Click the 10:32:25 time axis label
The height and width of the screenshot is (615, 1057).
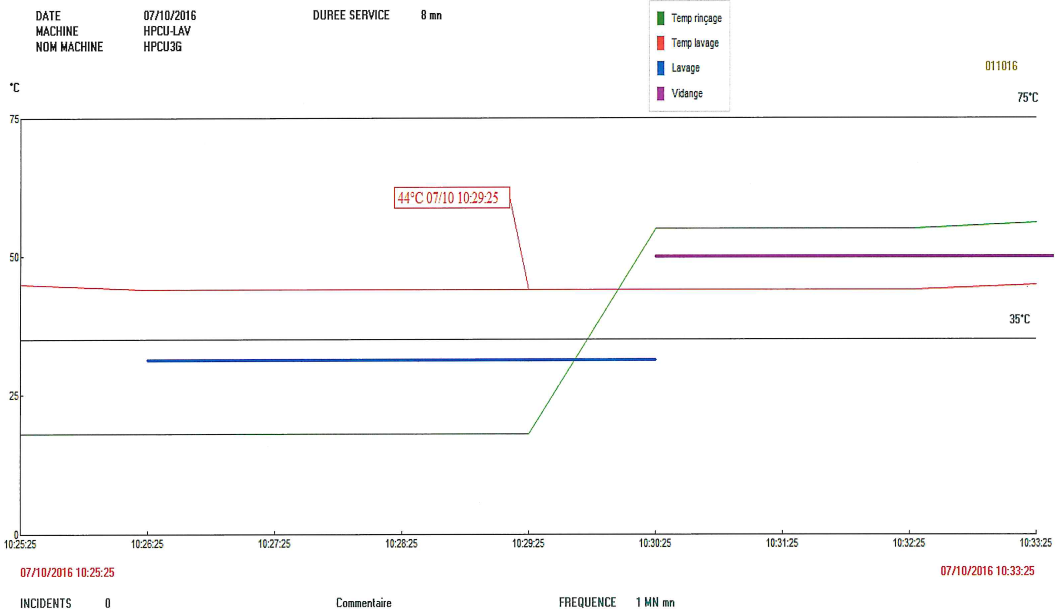click(909, 545)
